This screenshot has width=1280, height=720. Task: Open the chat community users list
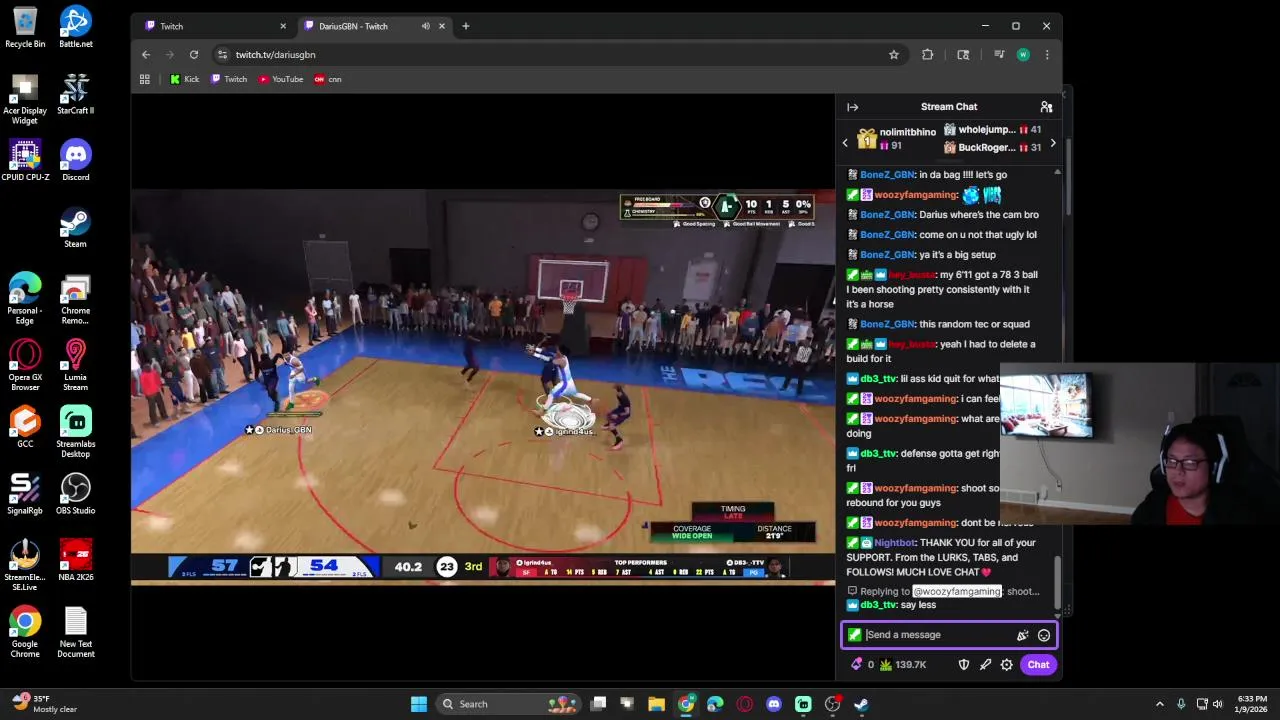(1046, 107)
